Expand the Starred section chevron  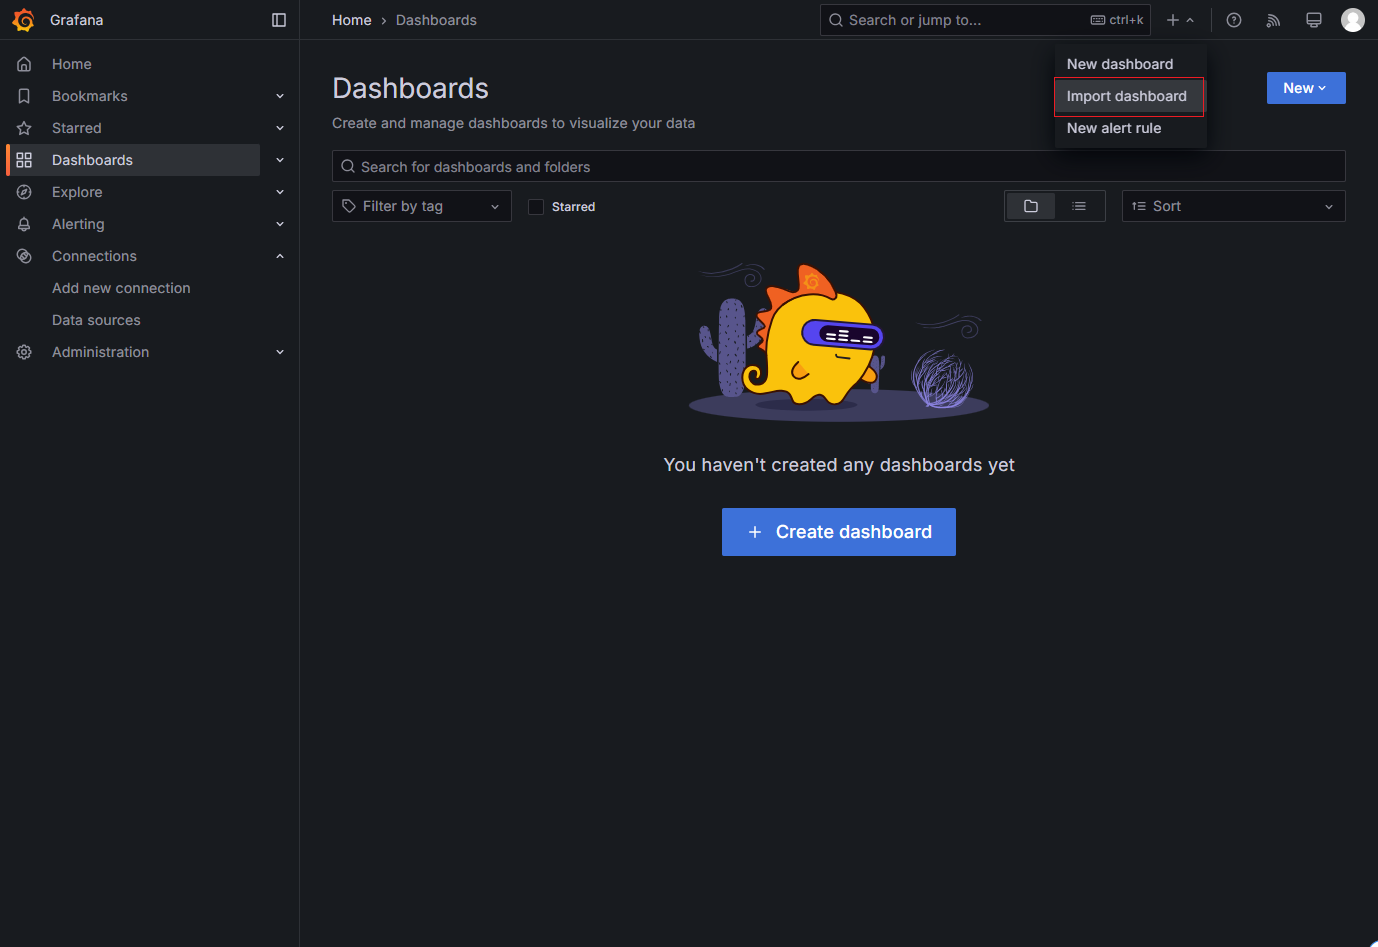click(280, 128)
